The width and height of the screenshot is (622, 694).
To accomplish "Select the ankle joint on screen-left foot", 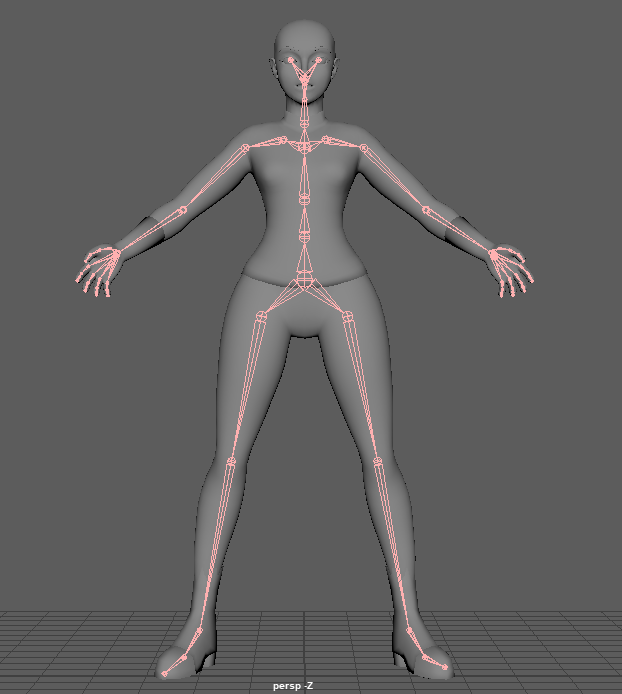I will (198, 631).
